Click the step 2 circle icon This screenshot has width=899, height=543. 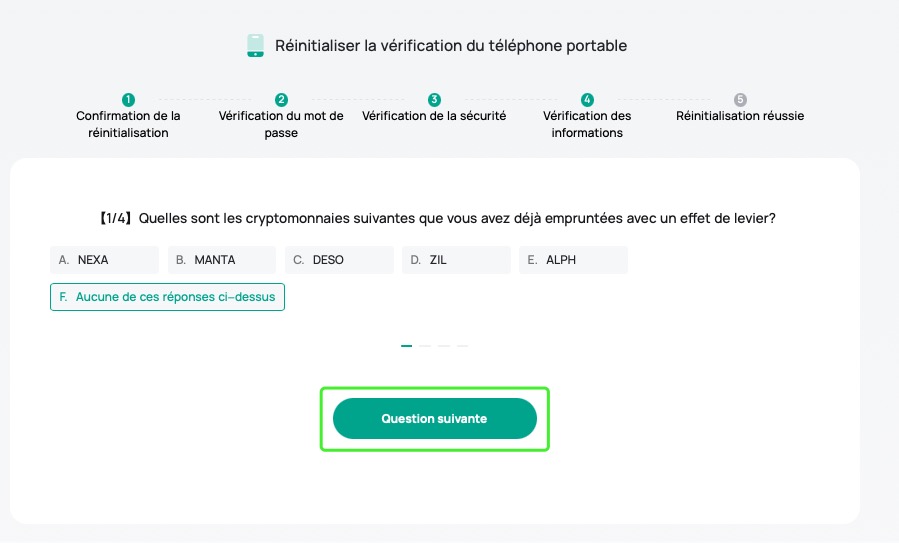(x=281, y=100)
